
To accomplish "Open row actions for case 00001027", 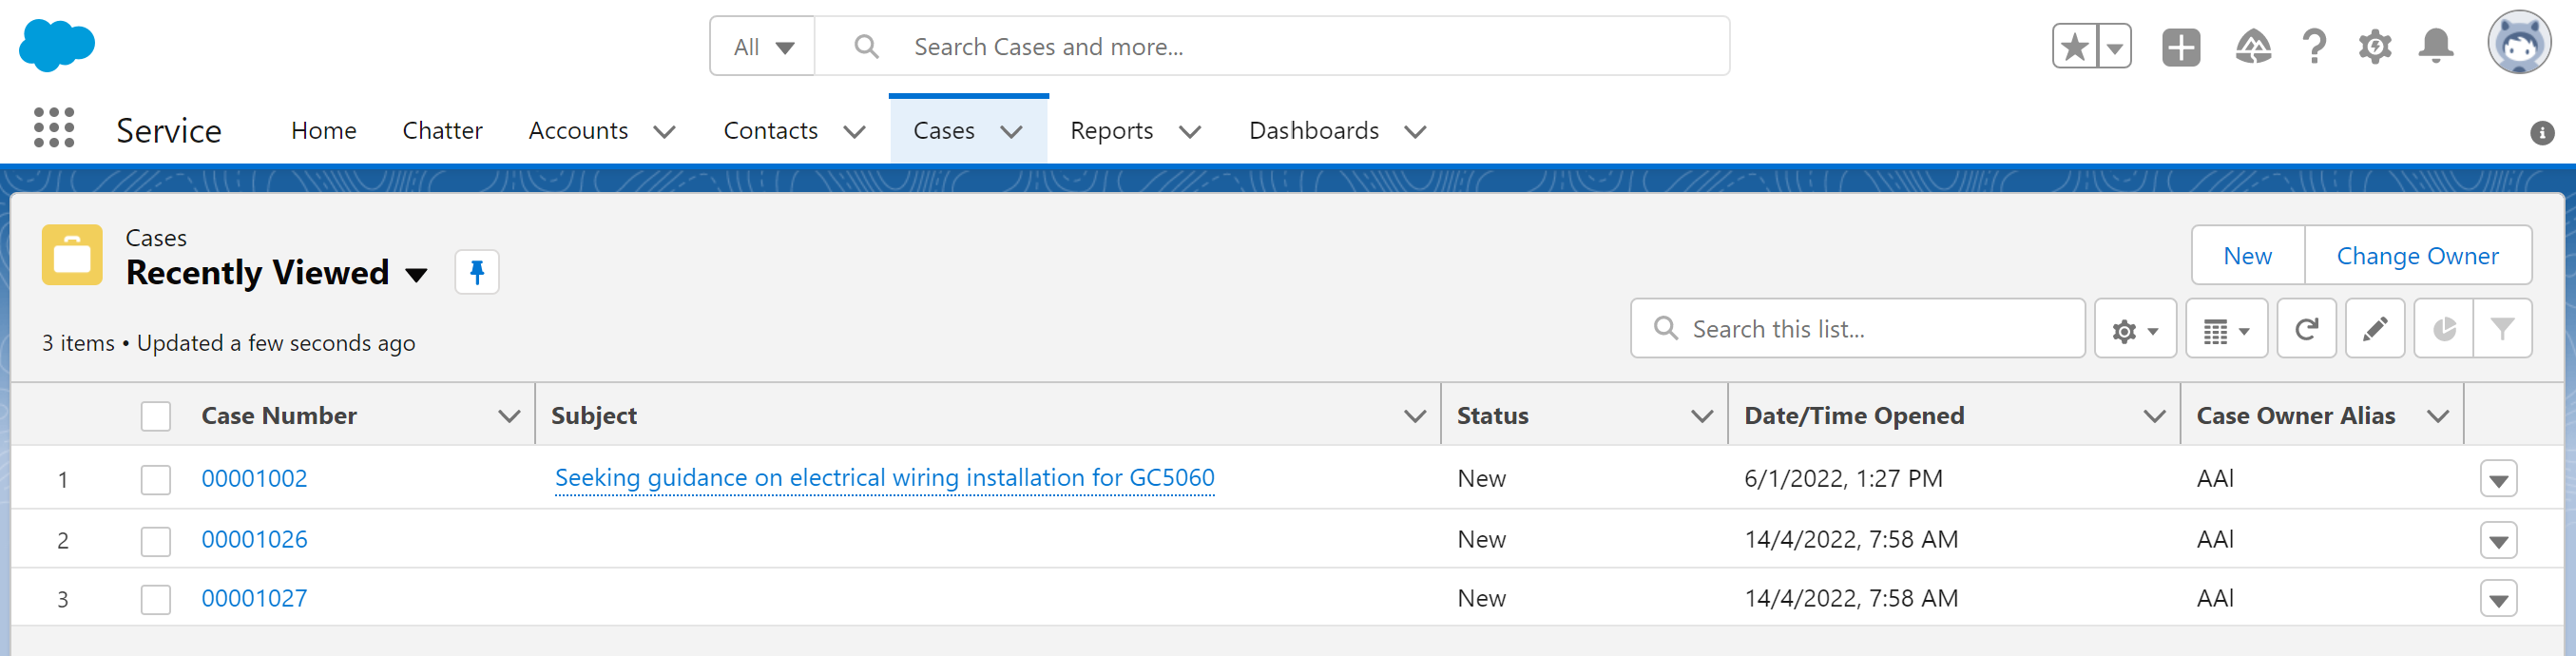I will [x=2498, y=599].
